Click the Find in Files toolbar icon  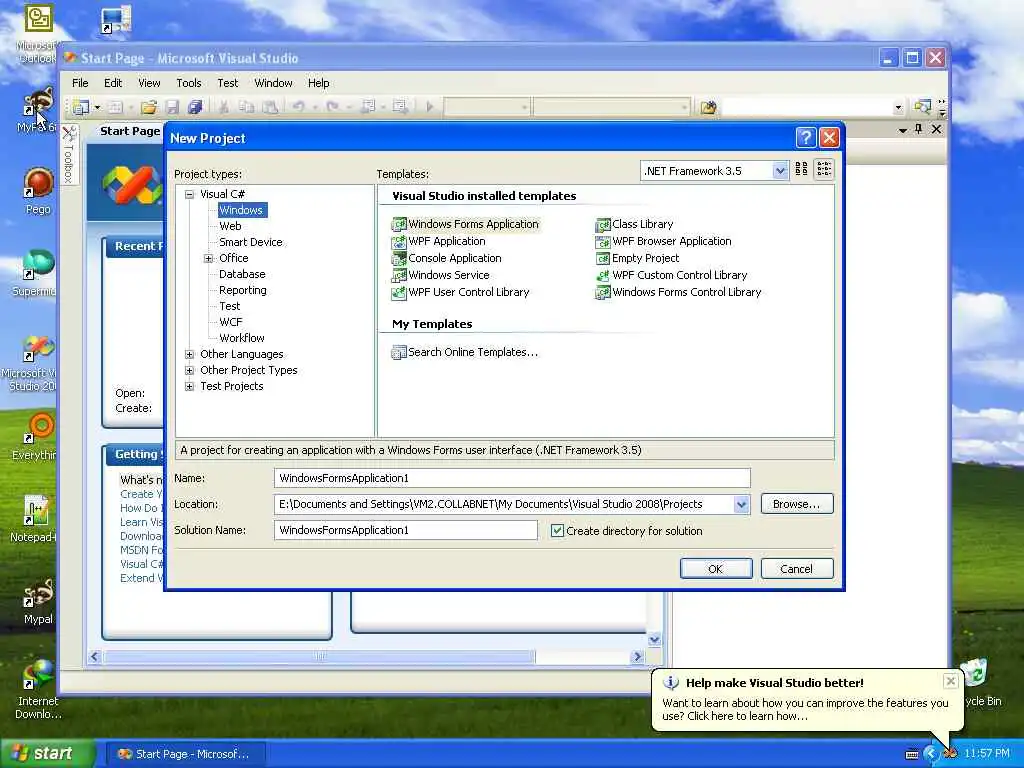click(x=709, y=106)
